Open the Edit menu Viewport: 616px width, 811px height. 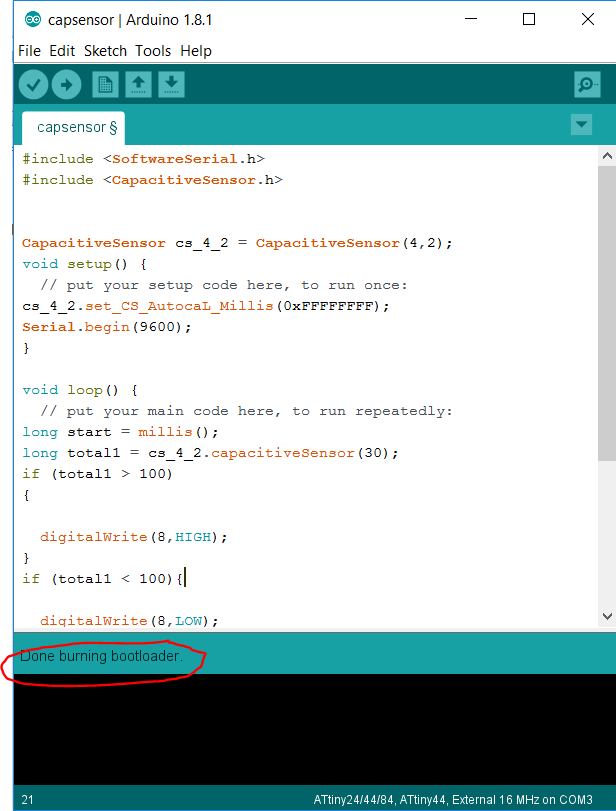click(x=62, y=51)
